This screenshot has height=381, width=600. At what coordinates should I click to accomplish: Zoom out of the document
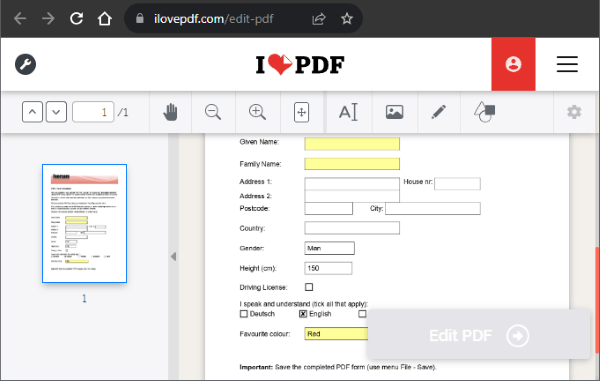213,112
